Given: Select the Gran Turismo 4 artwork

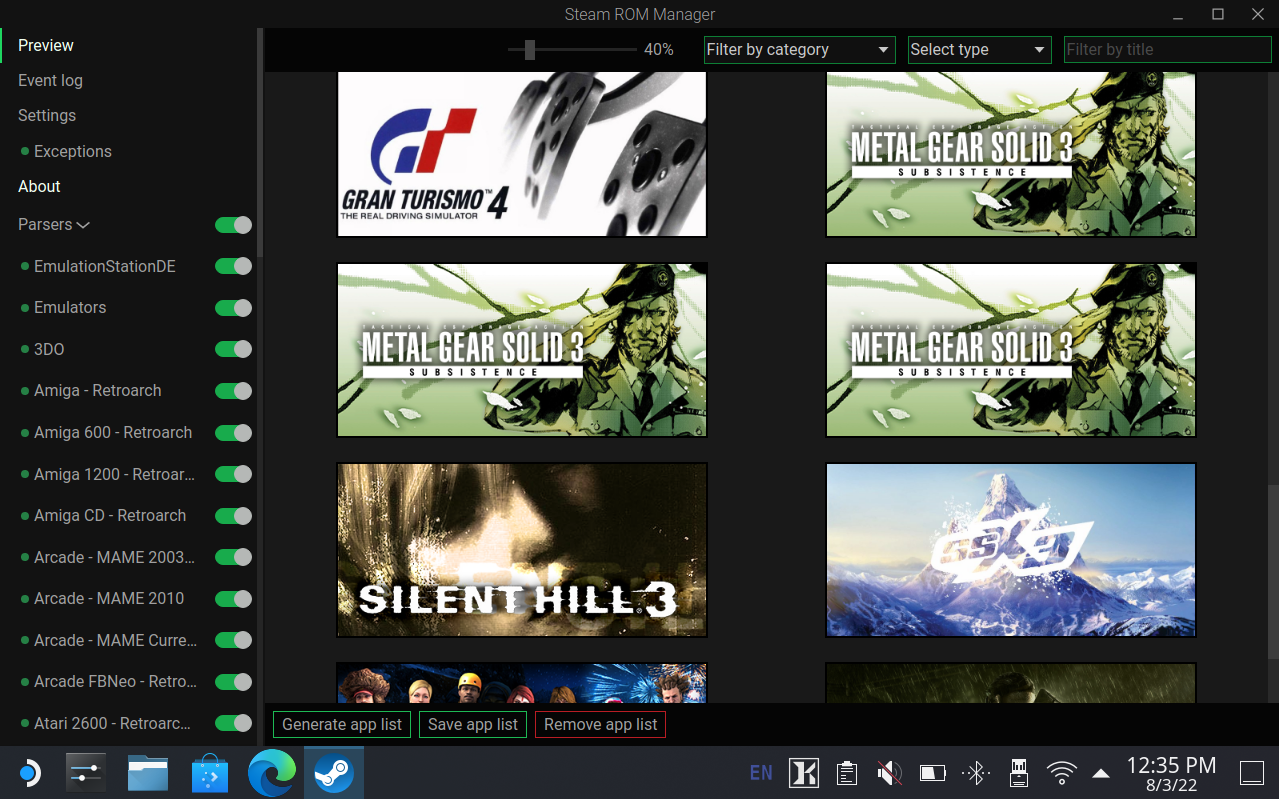Looking at the screenshot, I should click(522, 154).
